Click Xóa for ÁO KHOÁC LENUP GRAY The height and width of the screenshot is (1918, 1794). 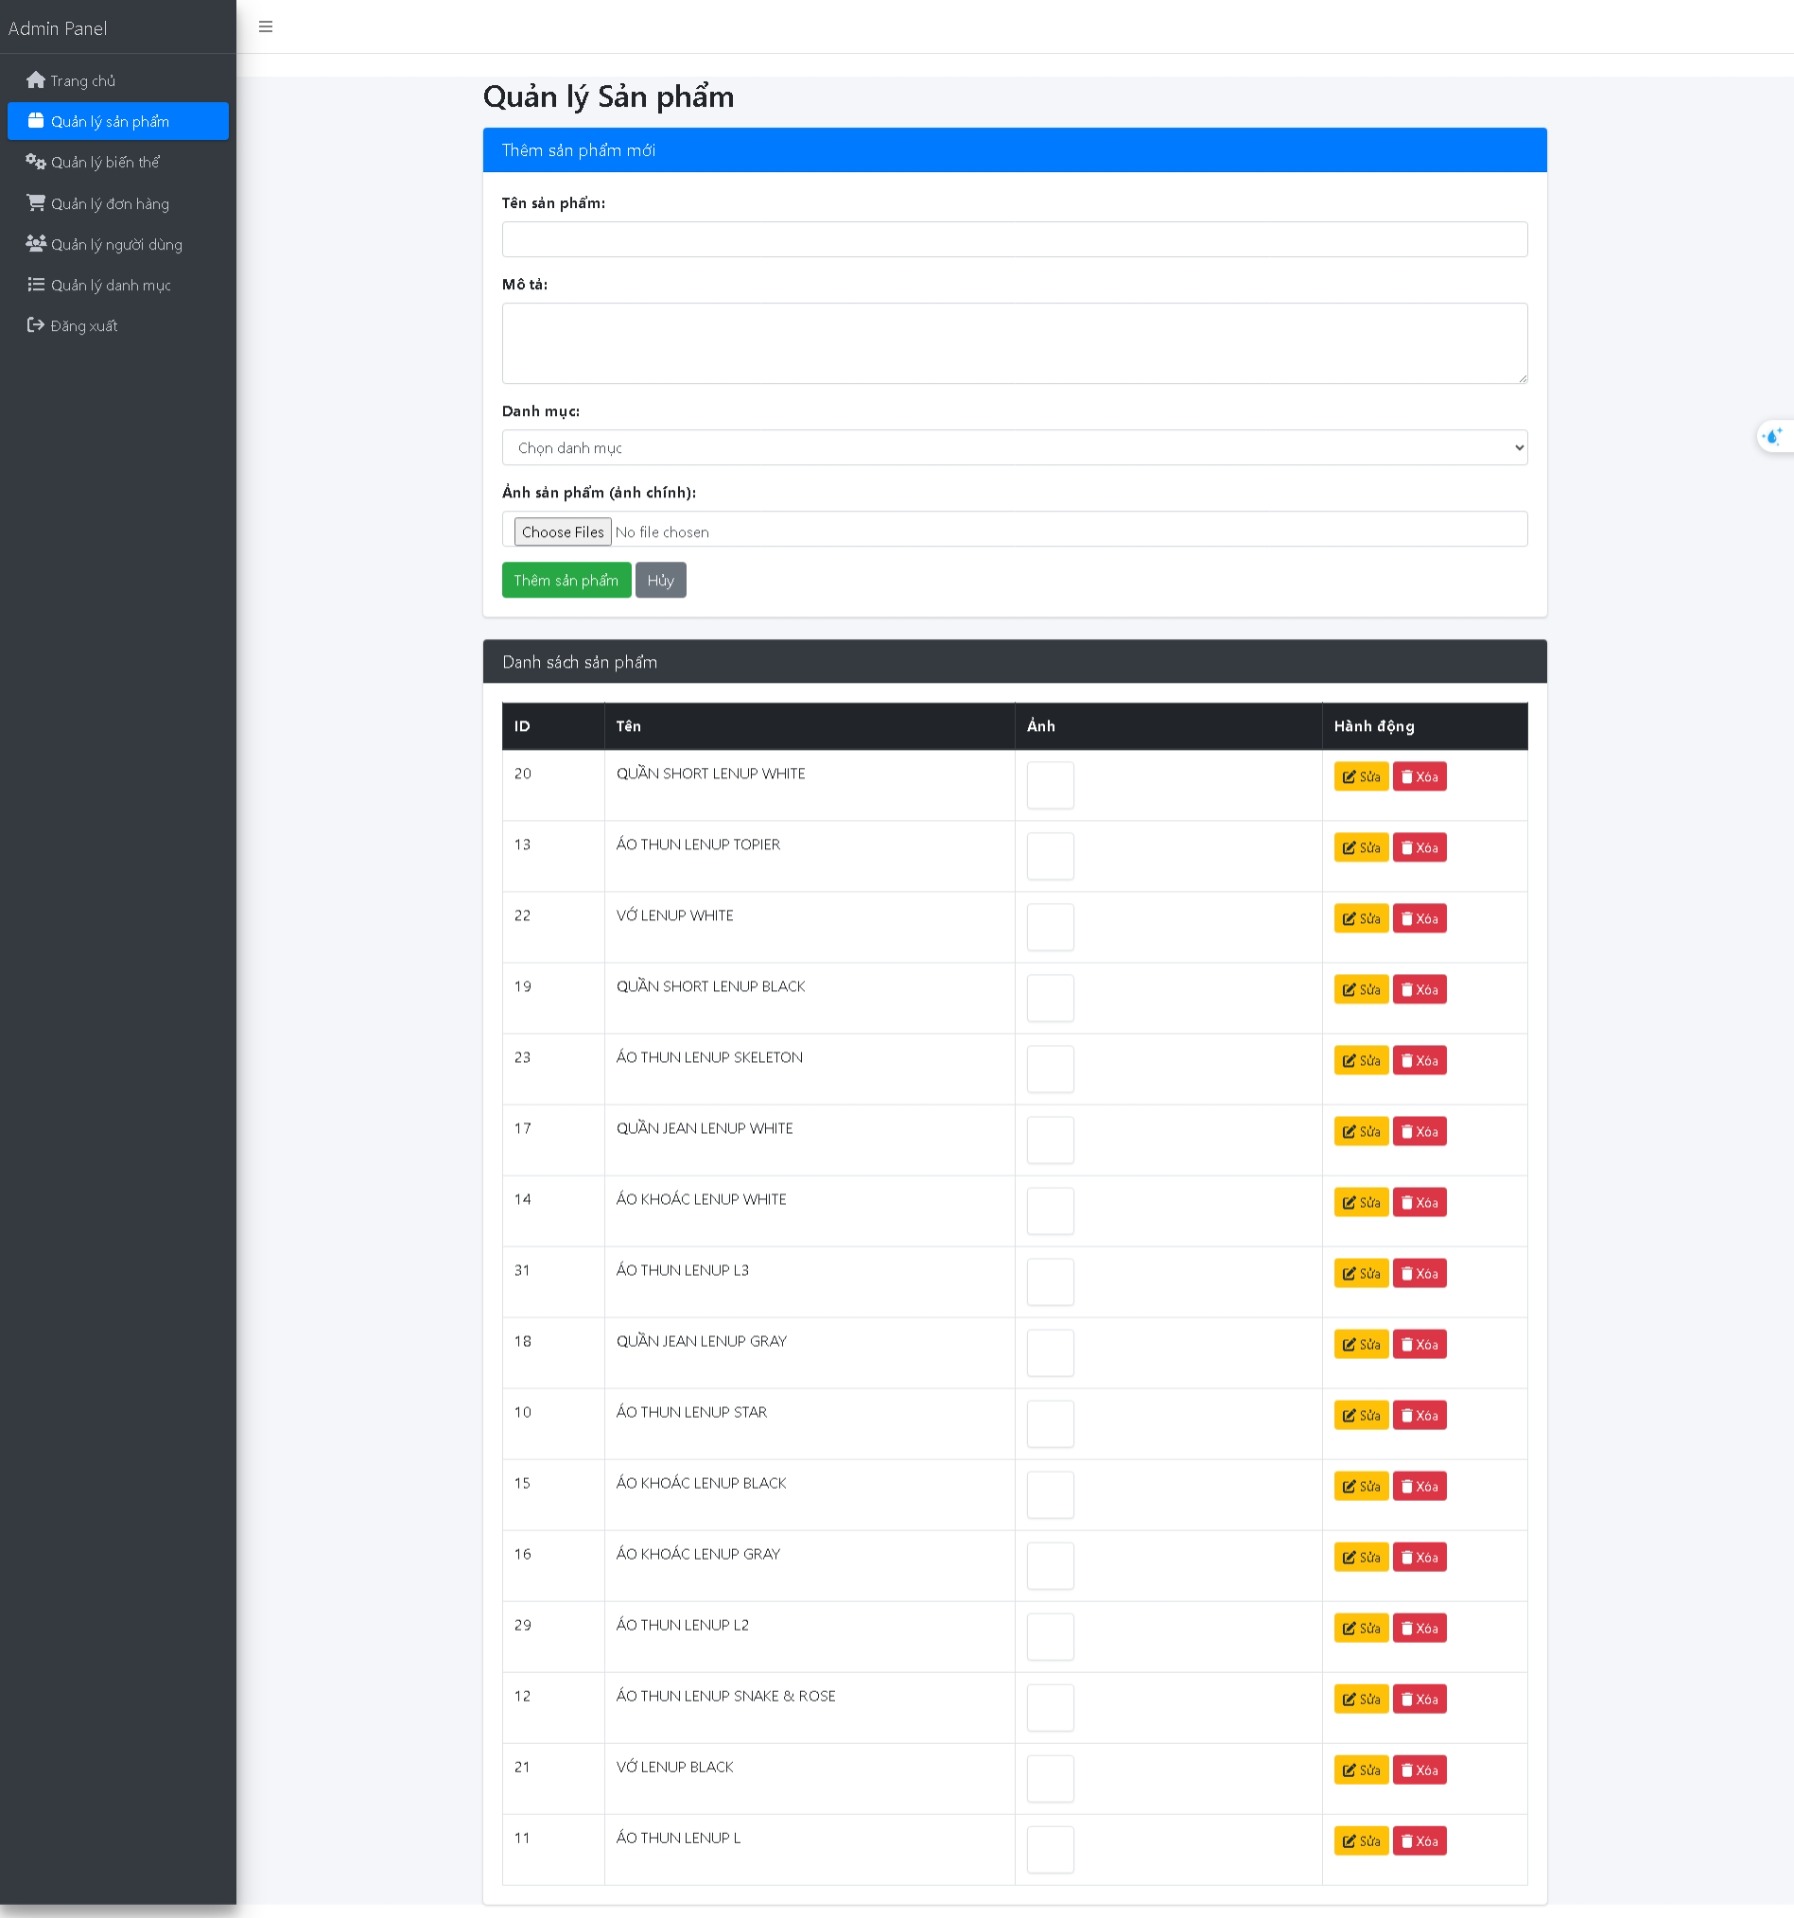tap(1419, 1558)
